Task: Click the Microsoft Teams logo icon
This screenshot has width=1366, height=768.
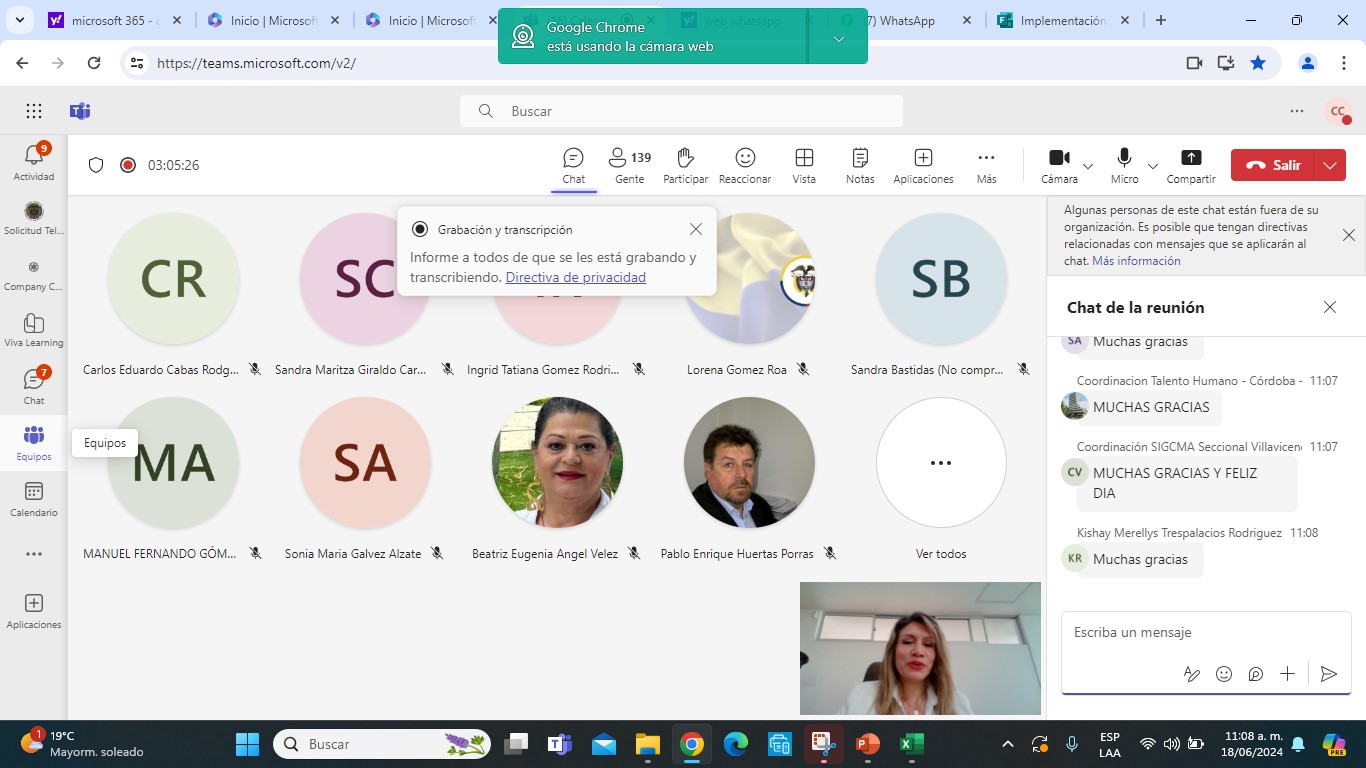Action: pos(80,111)
